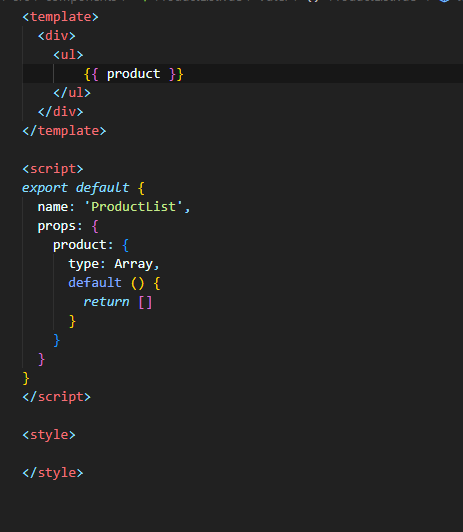Click the 'name' property key
Image resolution: width=463 pixels, height=532 pixels.
click(x=53, y=207)
